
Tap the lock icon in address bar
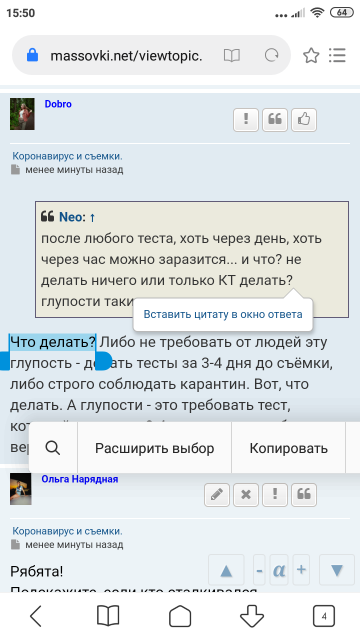point(32,55)
